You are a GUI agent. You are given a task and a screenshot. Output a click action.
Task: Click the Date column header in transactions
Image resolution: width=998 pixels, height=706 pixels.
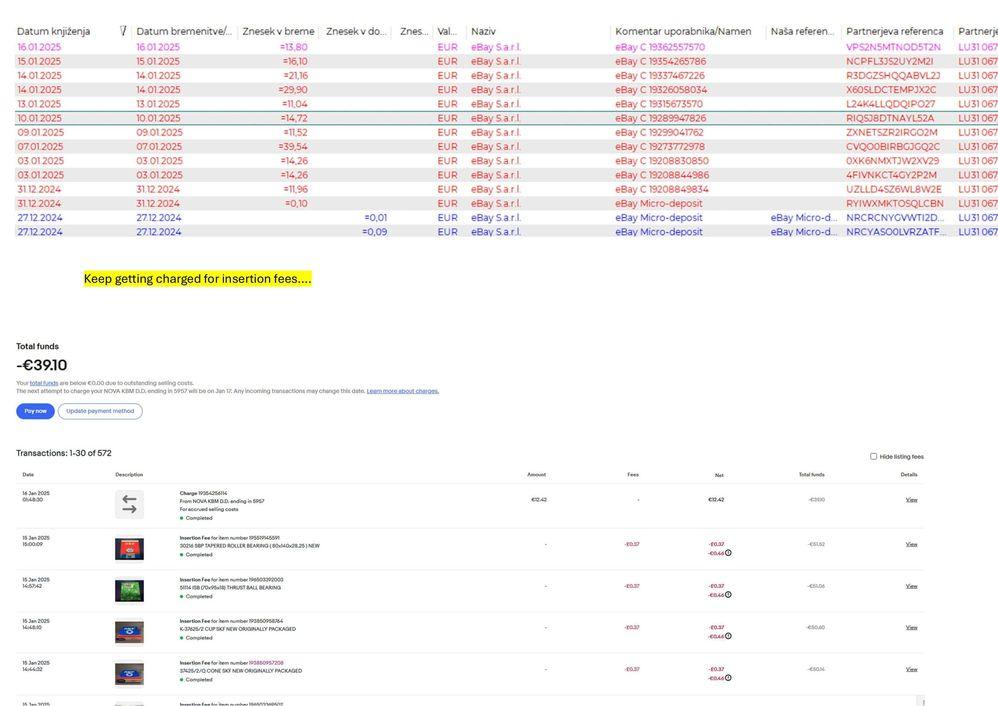[x=28, y=474]
